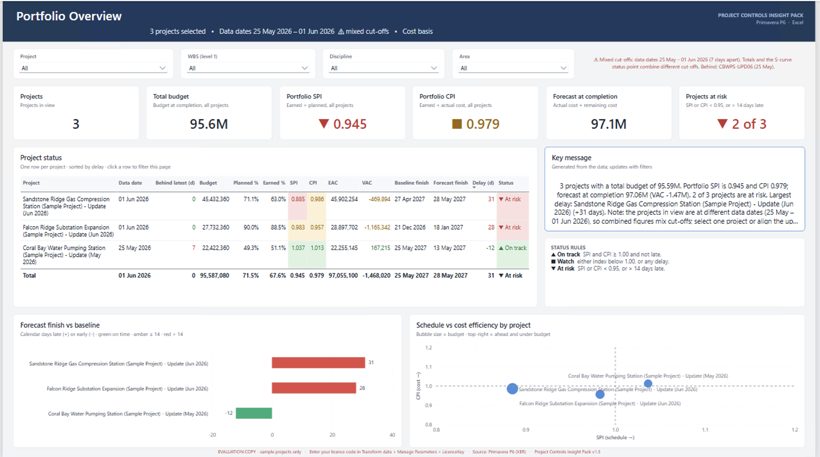Click the Total budget value 95.6M

[209, 124]
